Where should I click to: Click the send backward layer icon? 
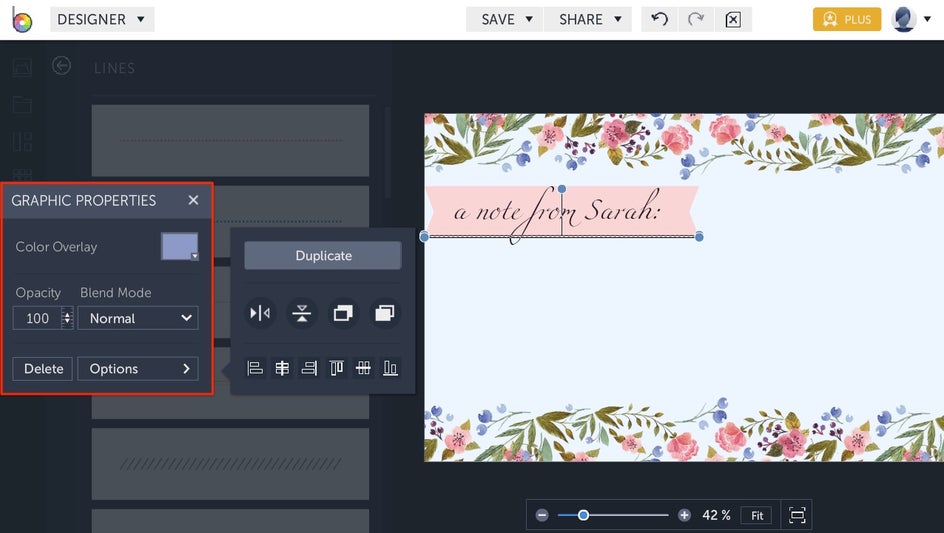pyautogui.click(x=343, y=313)
